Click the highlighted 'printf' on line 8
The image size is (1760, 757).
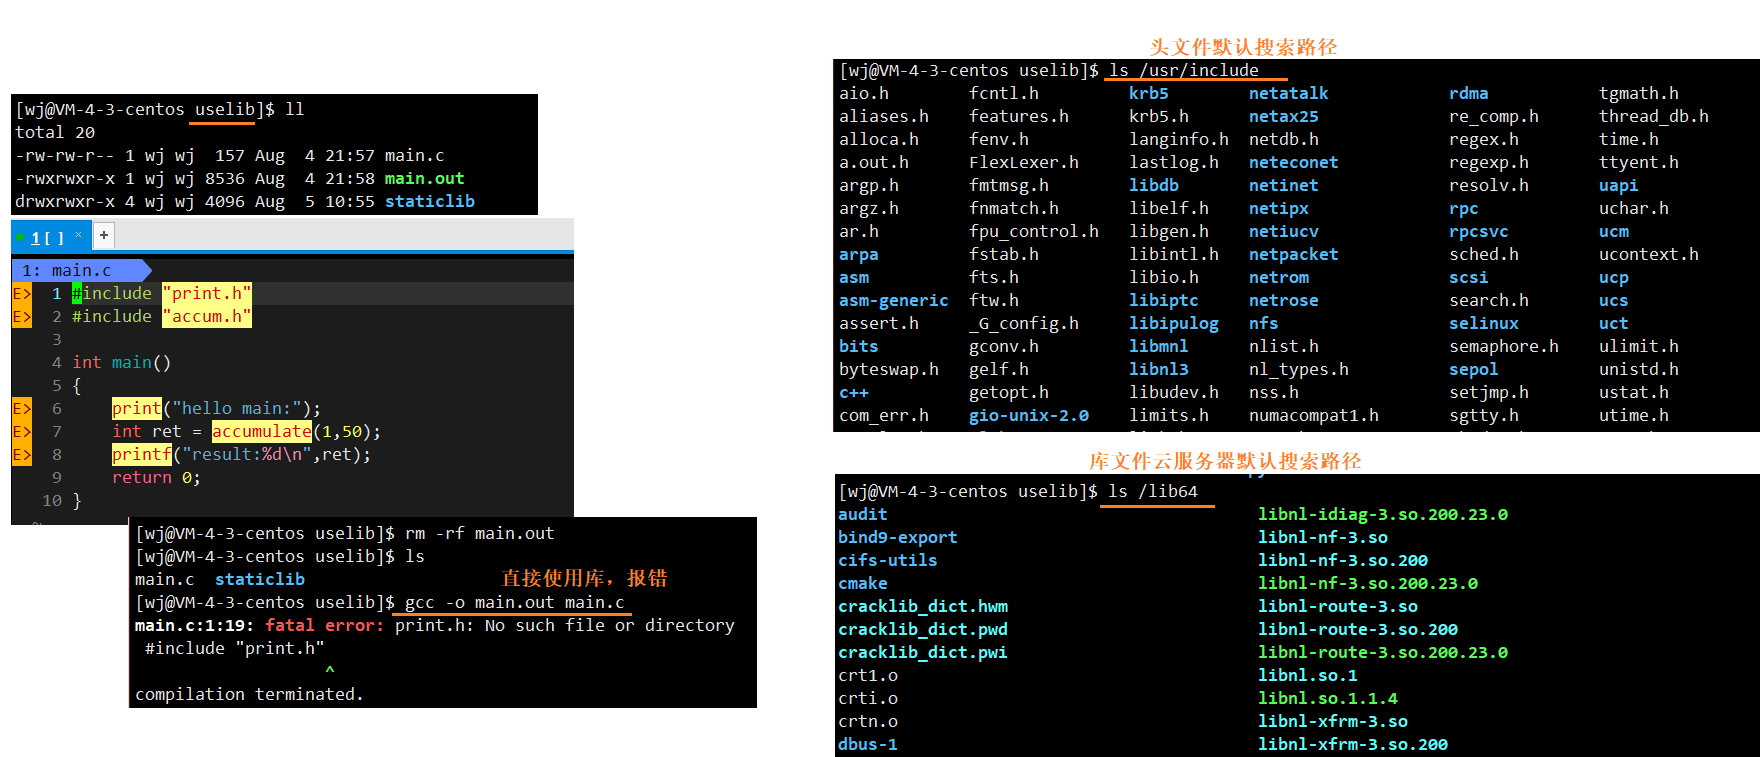142,454
